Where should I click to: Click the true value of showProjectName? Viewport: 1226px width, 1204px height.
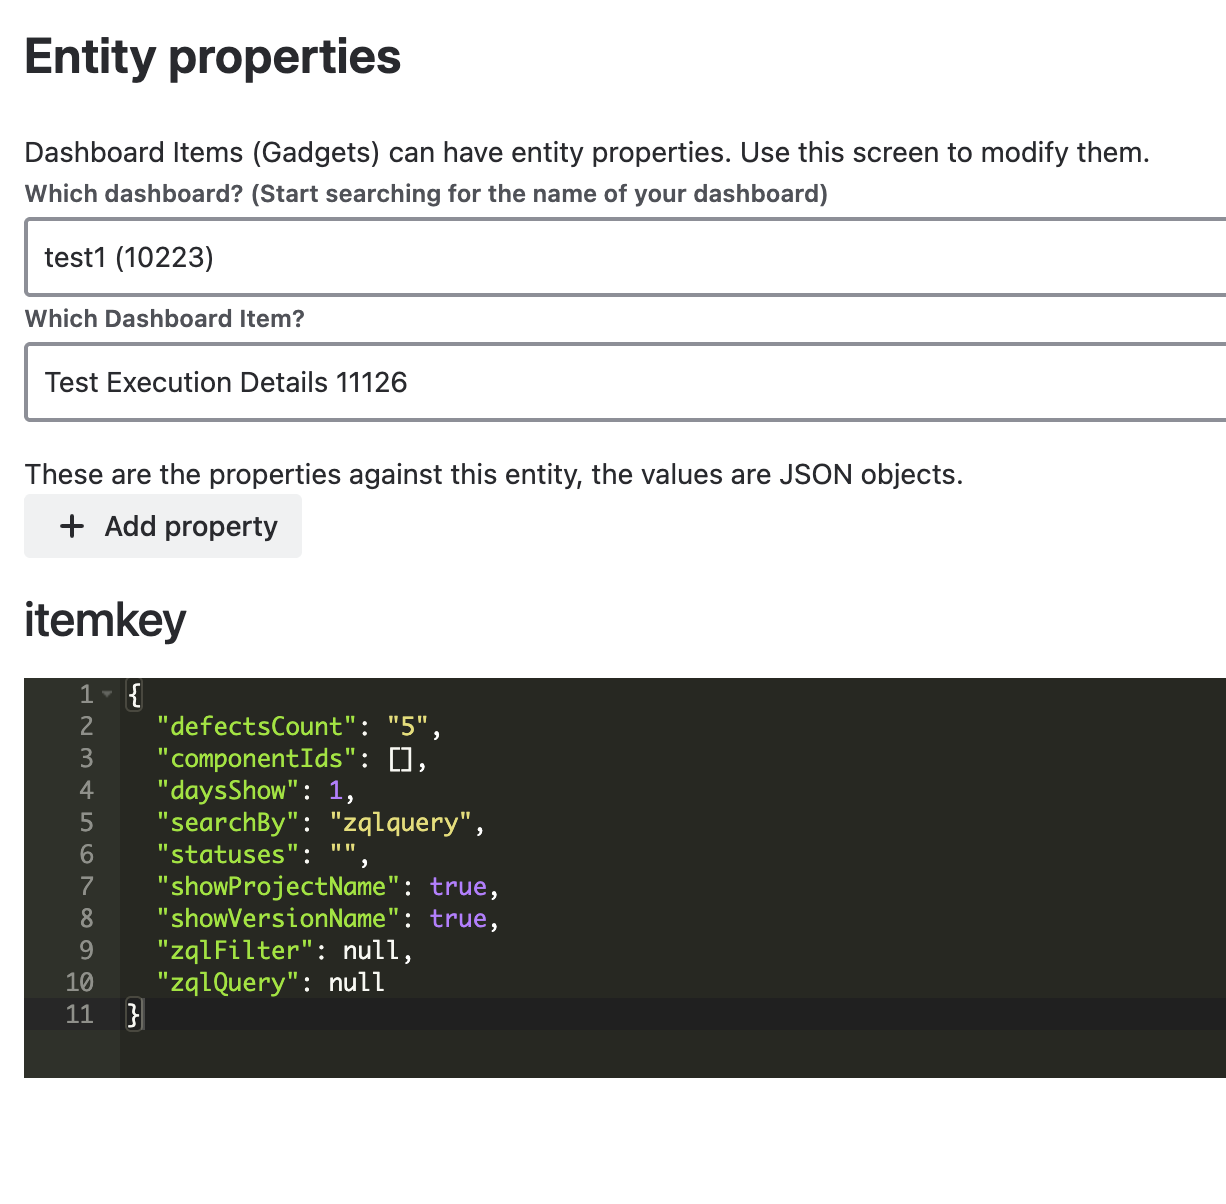tap(457, 886)
